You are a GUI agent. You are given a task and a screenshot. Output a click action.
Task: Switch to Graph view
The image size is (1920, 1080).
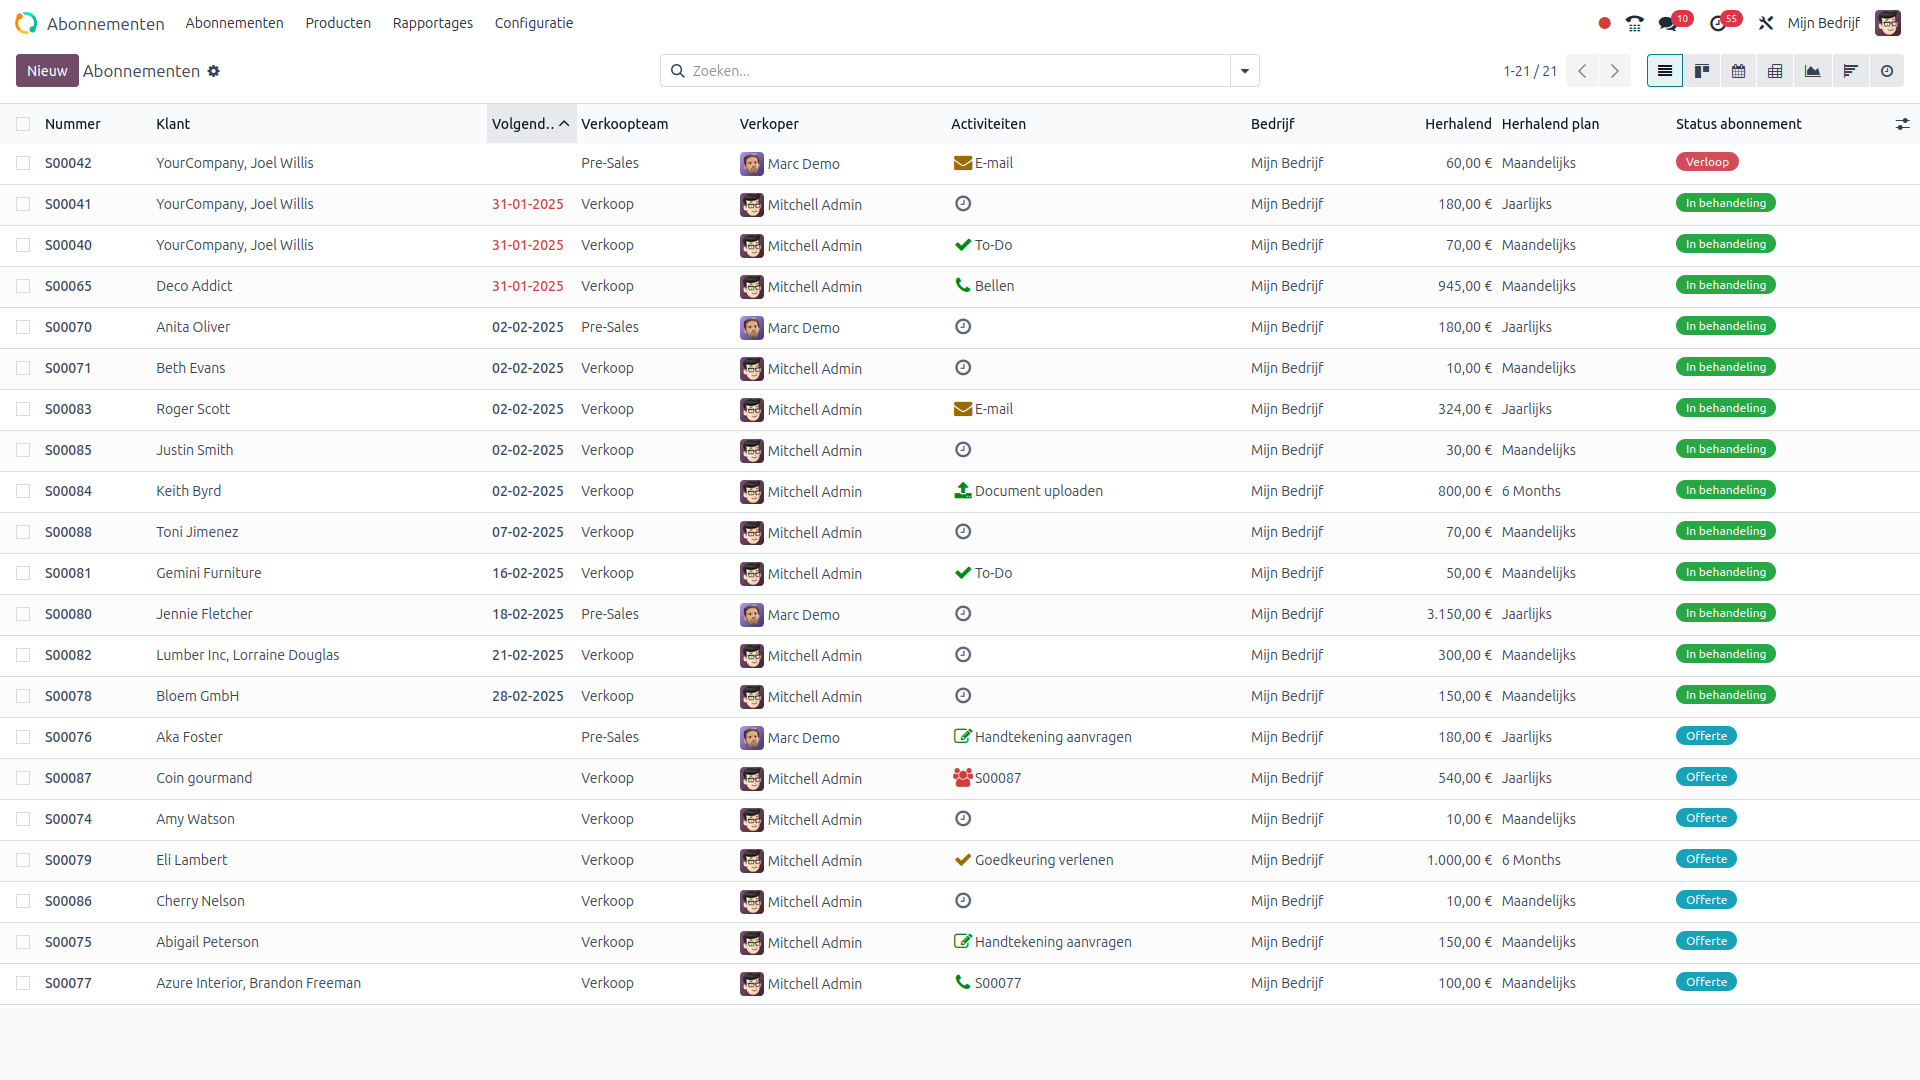pyautogui.click(x=1813, y=71)
